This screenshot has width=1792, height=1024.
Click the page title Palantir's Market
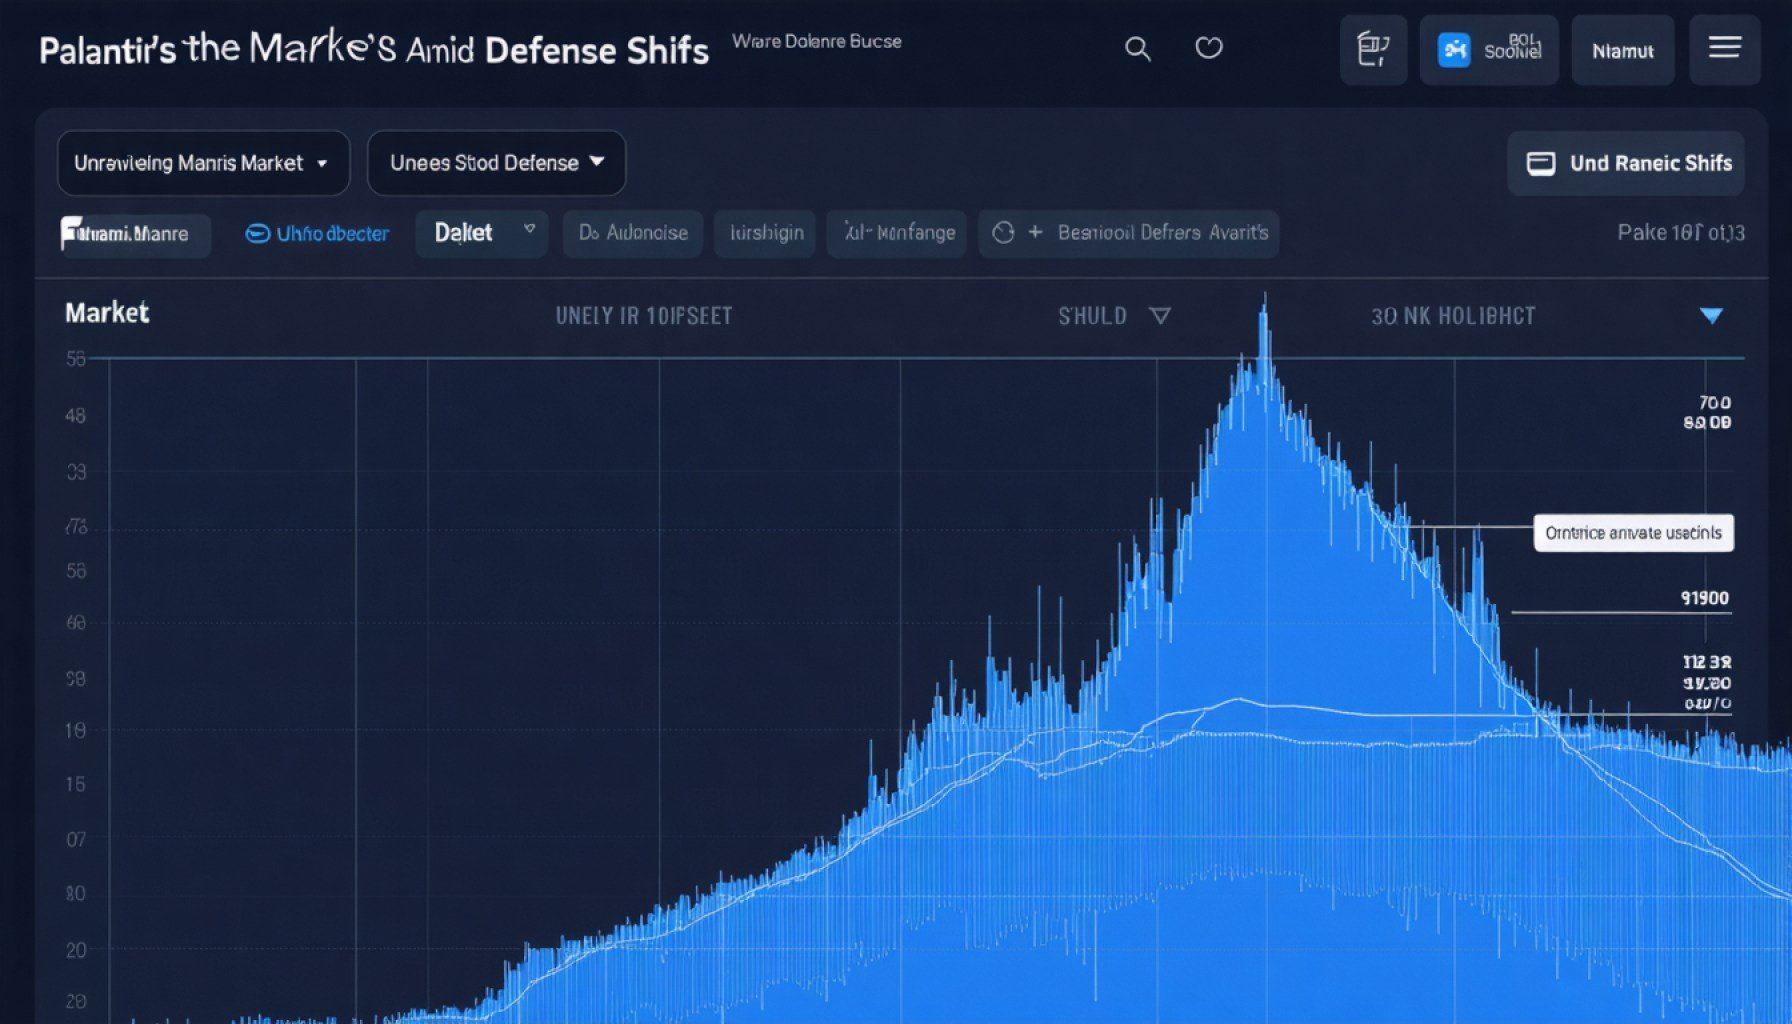[374, 50]
